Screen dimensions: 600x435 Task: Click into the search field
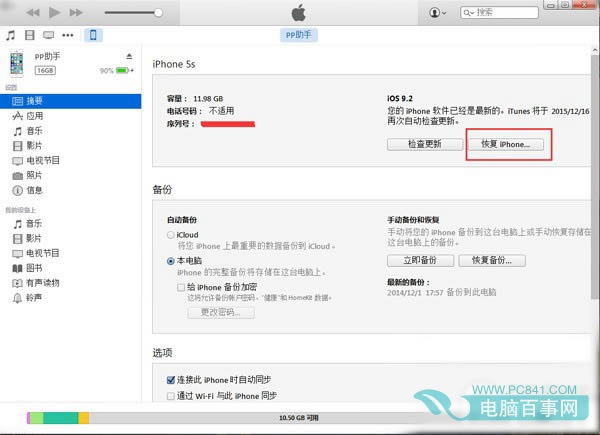(499, 13)
